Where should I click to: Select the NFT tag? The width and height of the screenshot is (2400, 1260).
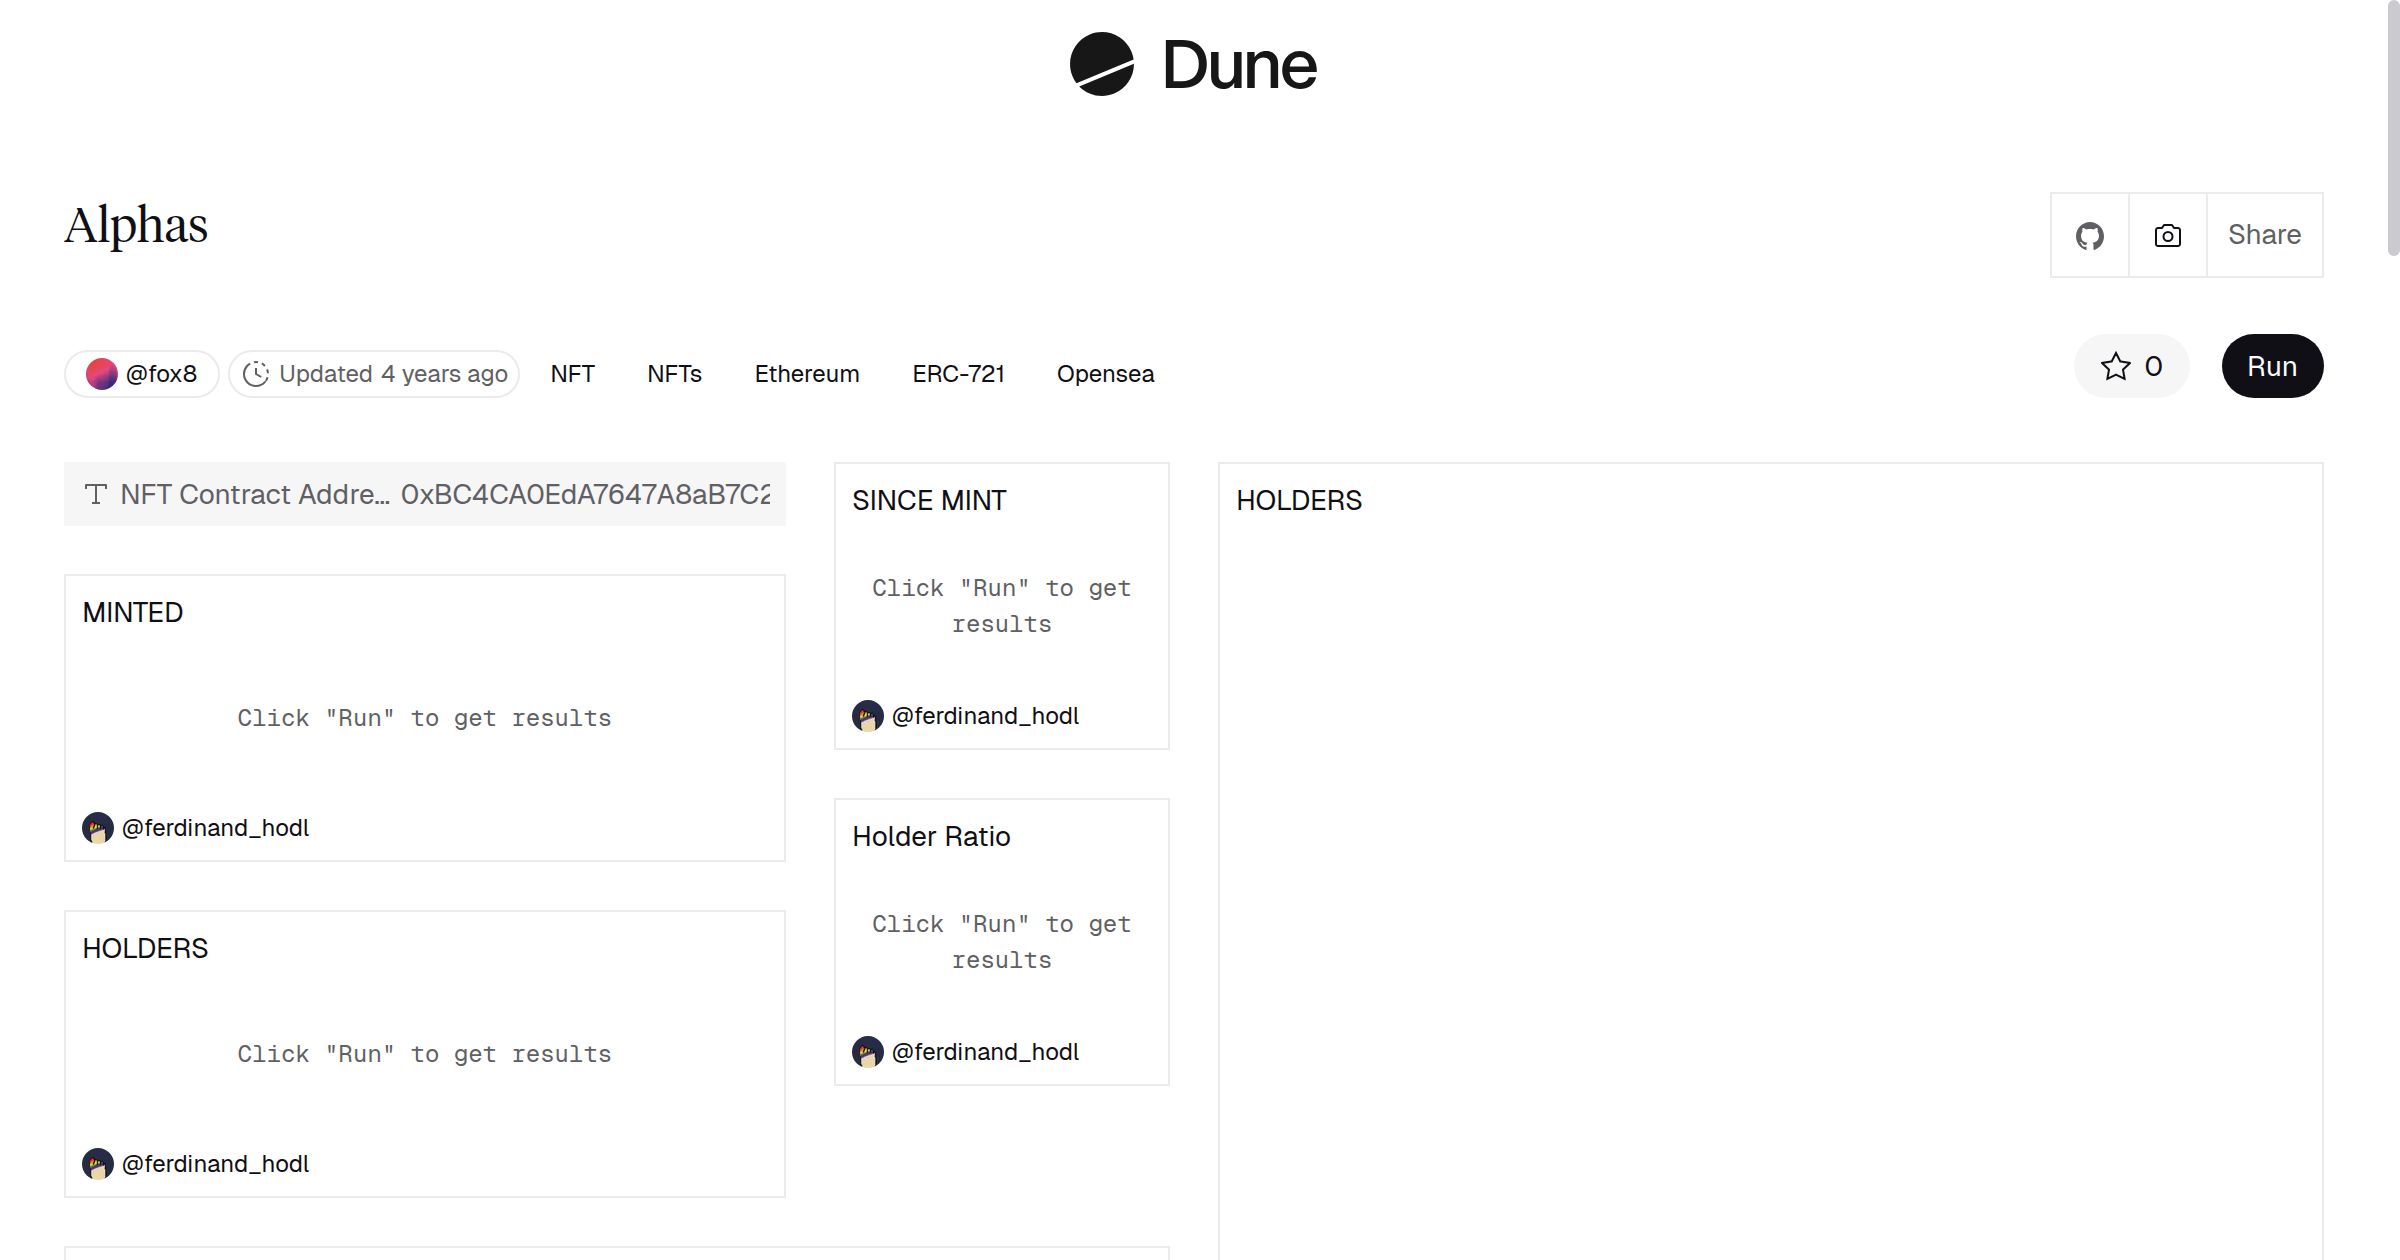(x=572, y=374)
